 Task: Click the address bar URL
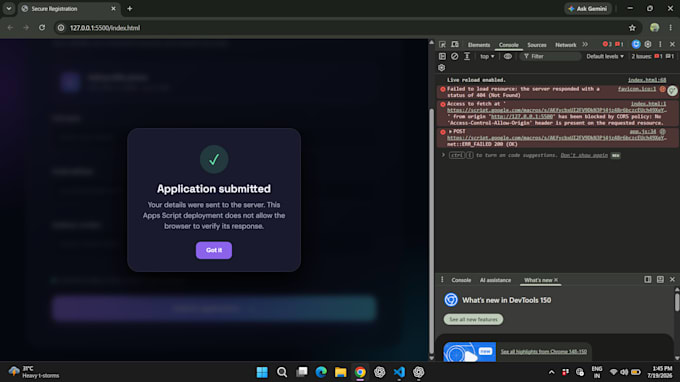tap(105, 28)
